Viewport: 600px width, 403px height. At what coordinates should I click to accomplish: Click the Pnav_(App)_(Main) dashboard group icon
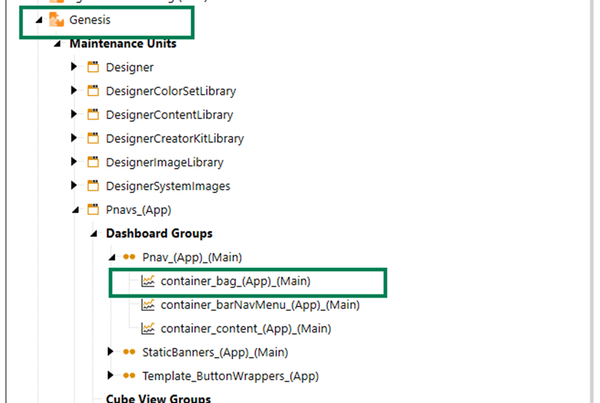[129, 257]
